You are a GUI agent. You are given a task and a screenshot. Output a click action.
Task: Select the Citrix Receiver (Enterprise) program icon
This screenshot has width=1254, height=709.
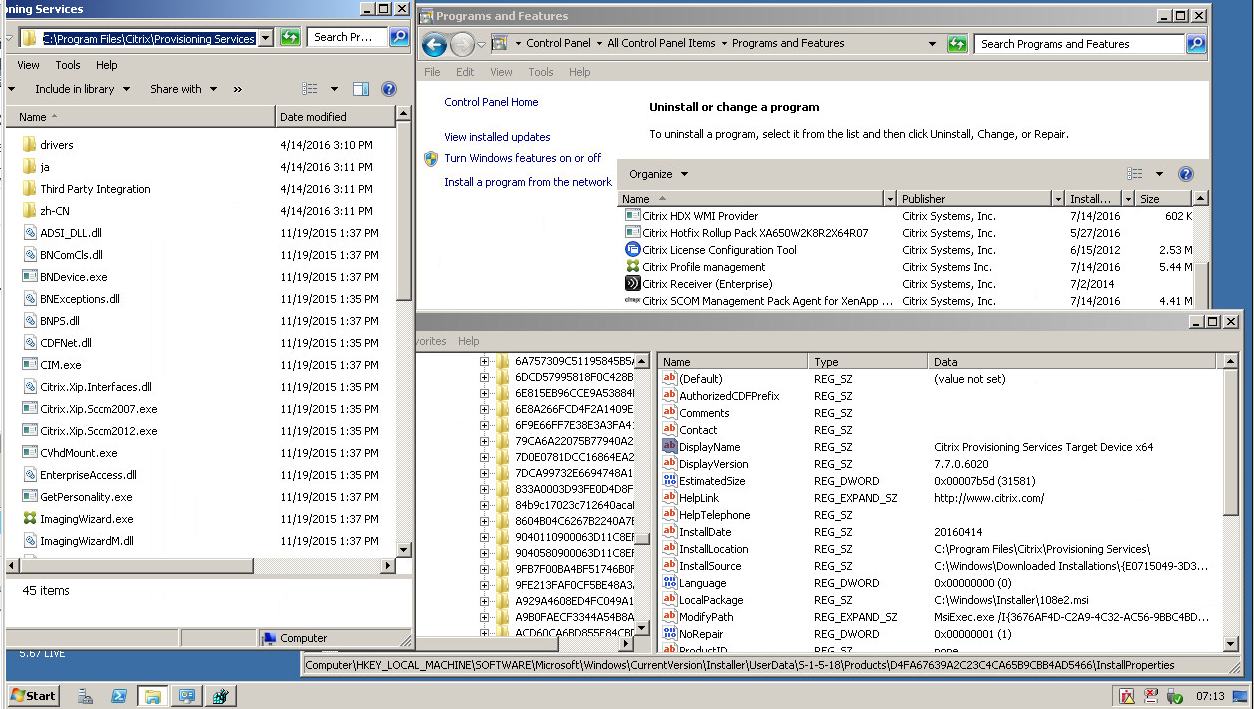click(632, 284)
